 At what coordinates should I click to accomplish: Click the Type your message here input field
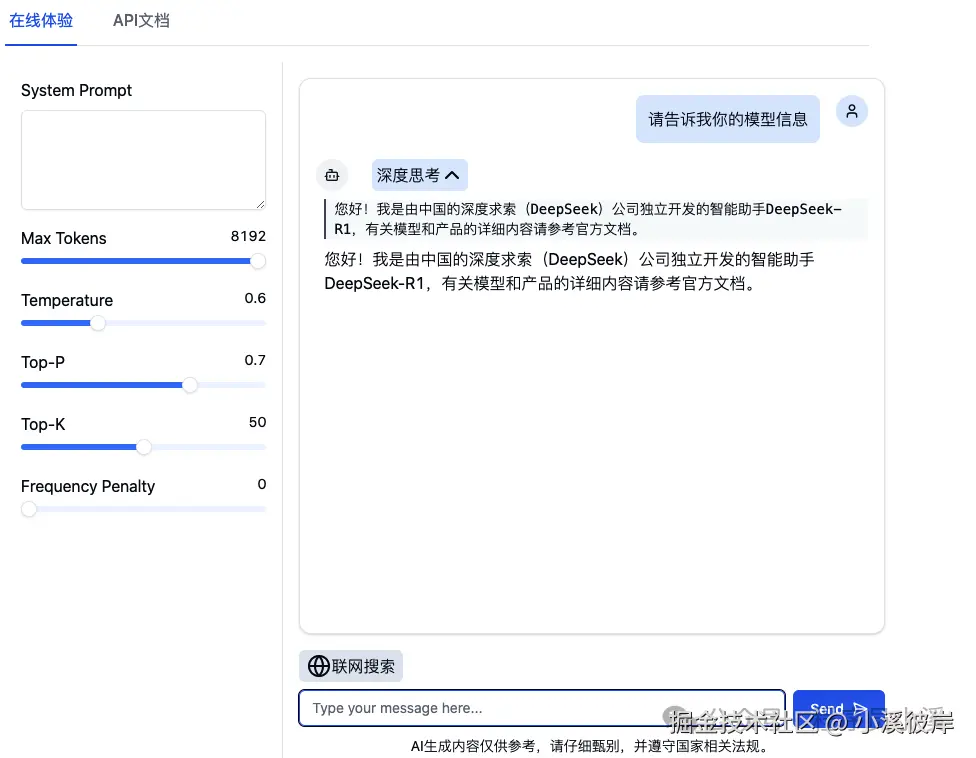coord(540,708)
